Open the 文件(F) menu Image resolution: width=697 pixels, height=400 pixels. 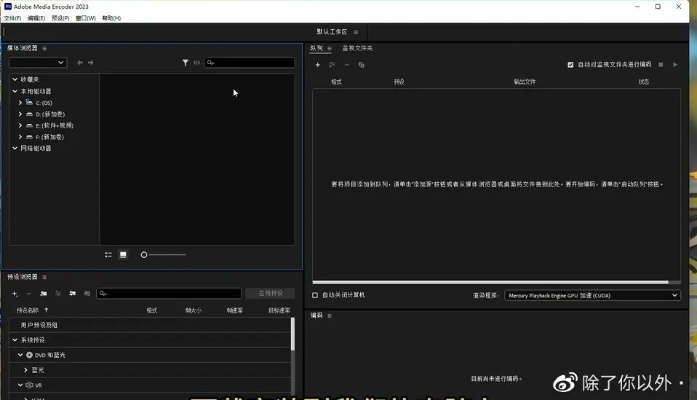point(12,18)
